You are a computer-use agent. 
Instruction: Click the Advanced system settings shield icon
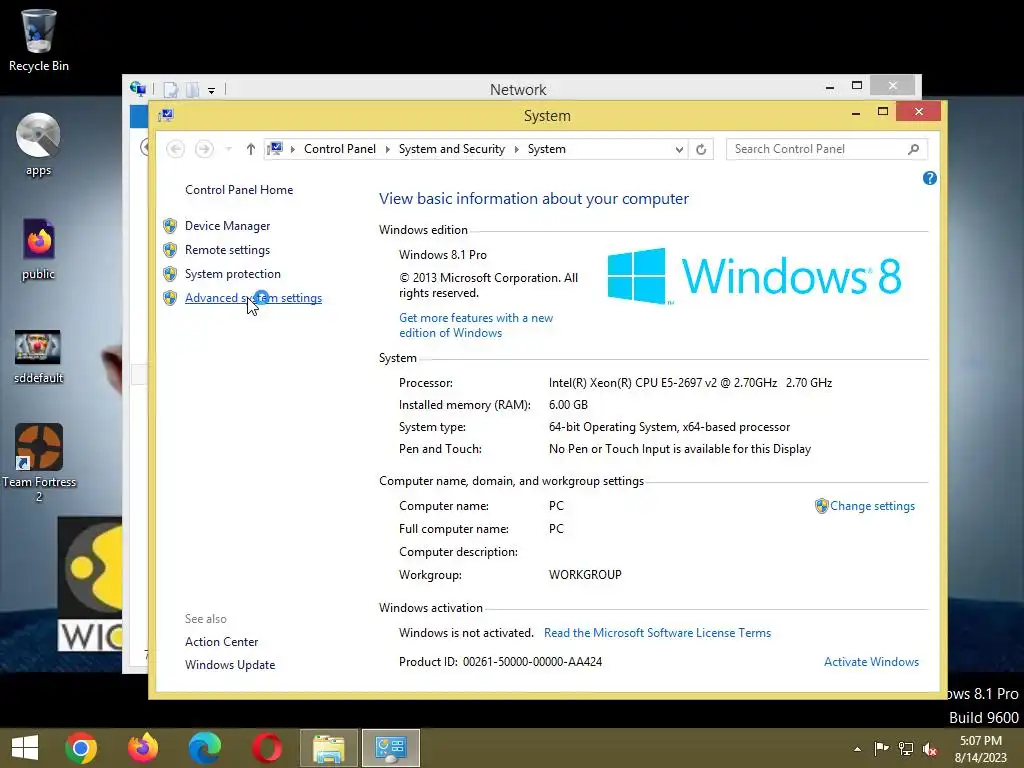coord(170,298)
